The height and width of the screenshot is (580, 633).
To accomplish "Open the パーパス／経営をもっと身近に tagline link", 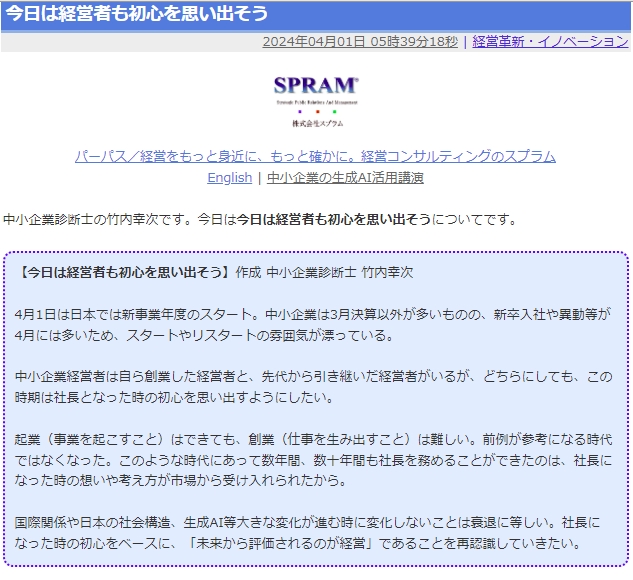I will [x=315, y=156].
